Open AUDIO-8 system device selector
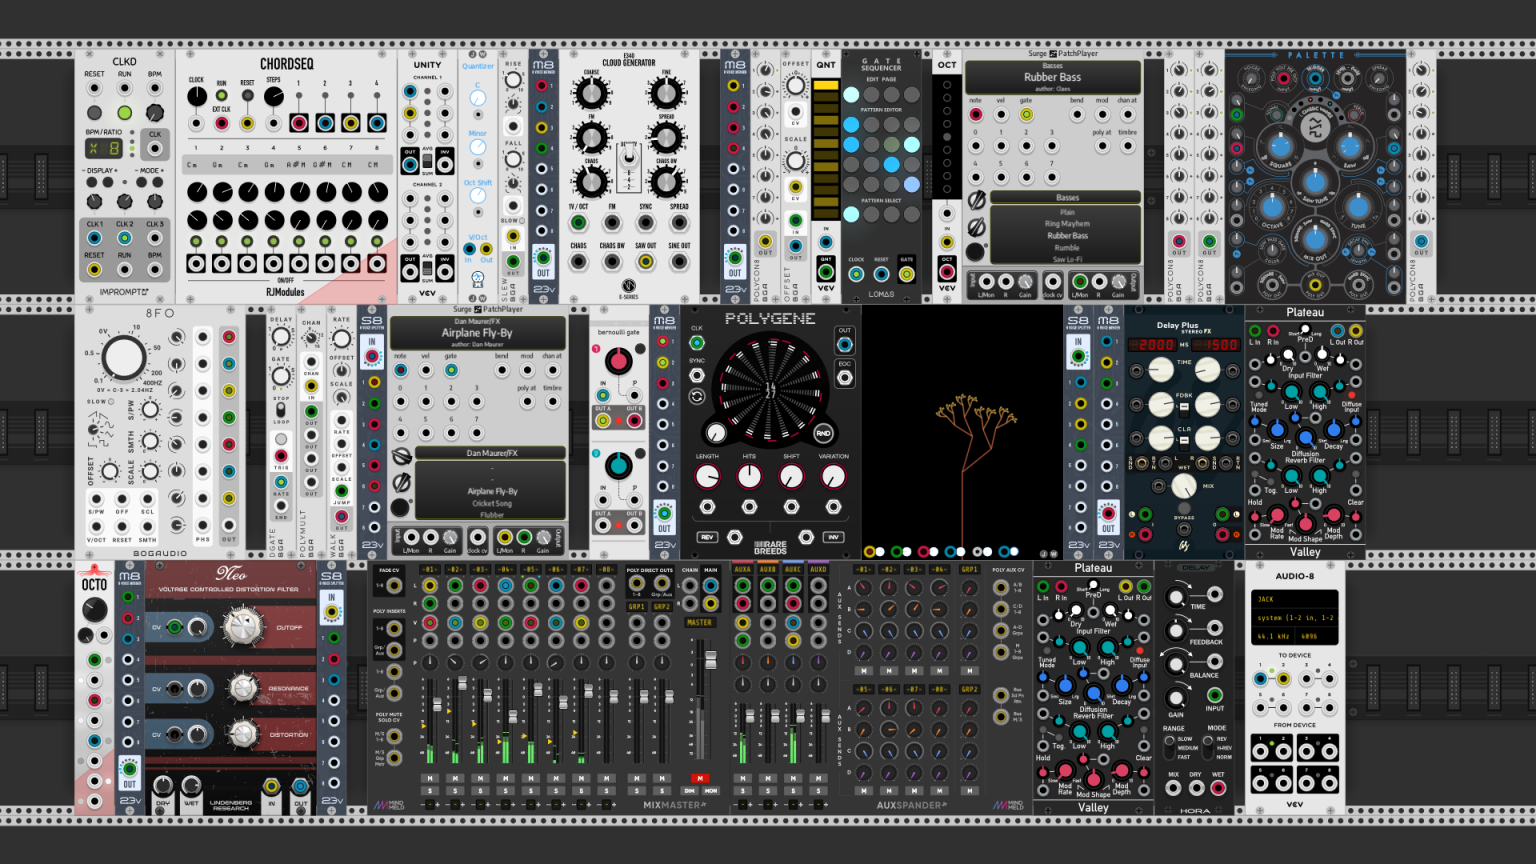Viewport: 1536px width, 864px height. [1294, 618]
